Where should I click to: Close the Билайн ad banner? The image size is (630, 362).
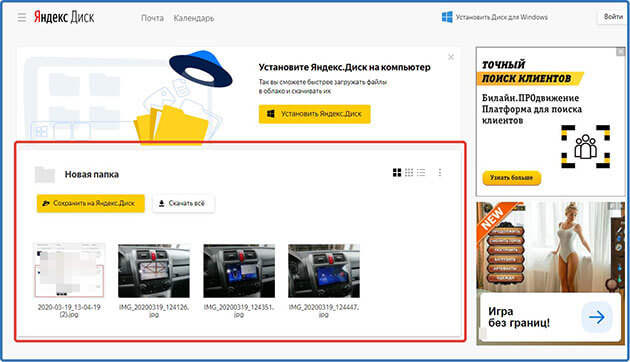pos(621,52)
